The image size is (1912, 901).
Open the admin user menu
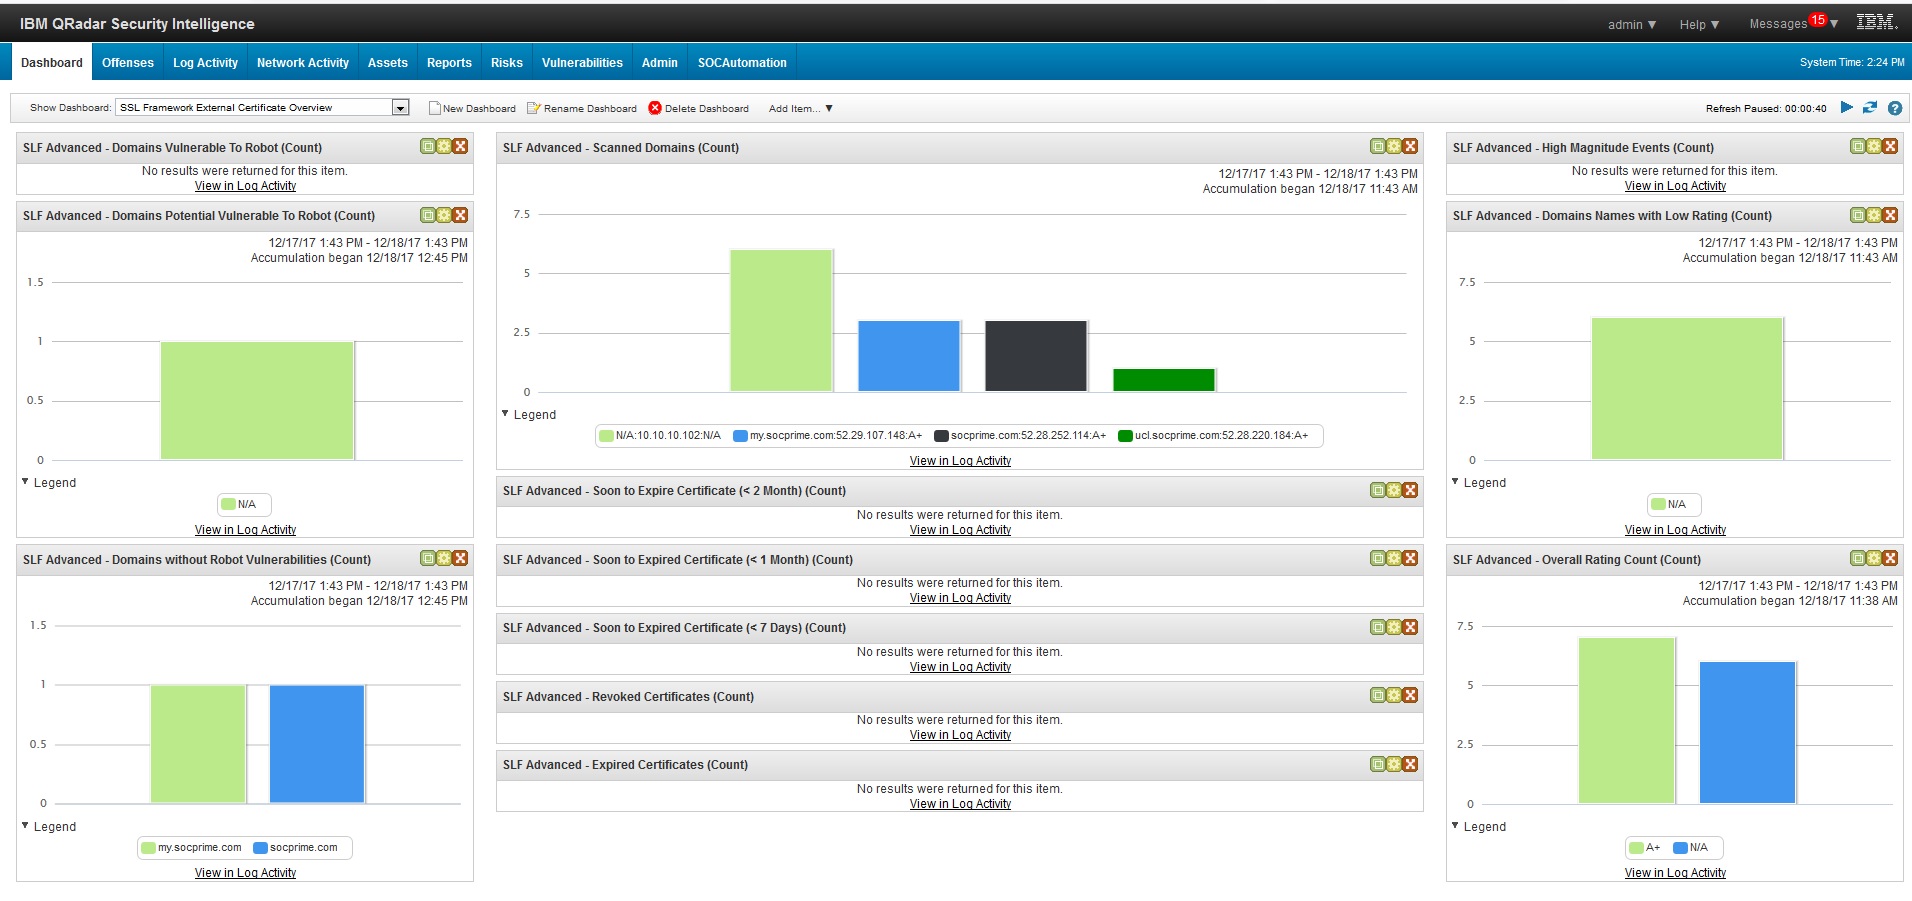(1631, 24)
